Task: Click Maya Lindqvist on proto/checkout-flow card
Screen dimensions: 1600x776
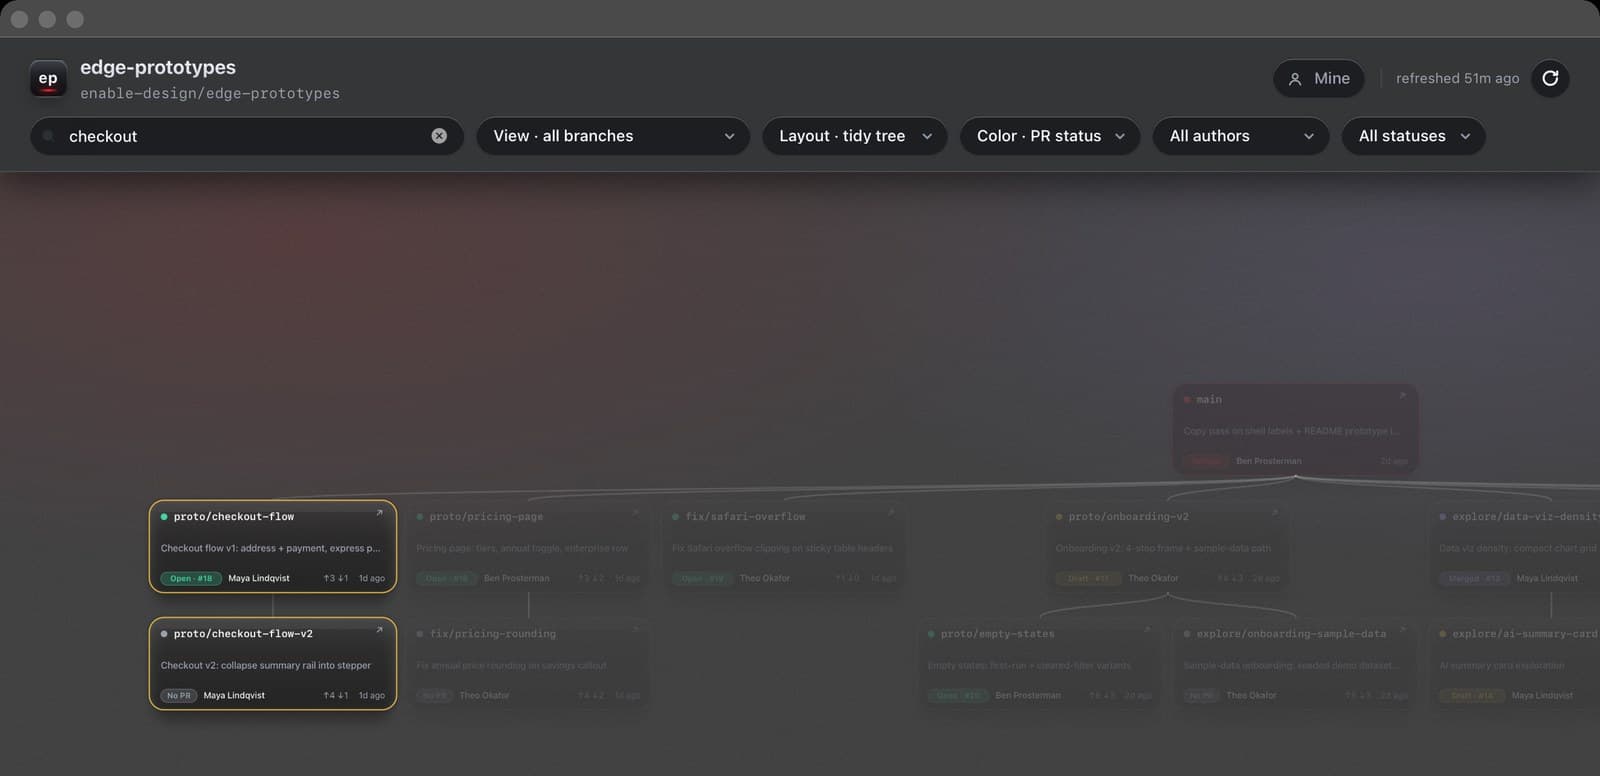Action: 259,578
